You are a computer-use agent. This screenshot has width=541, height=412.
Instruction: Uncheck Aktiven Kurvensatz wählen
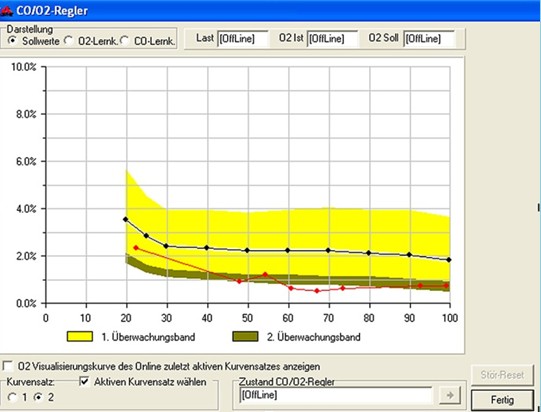click(x=84, y=381)
